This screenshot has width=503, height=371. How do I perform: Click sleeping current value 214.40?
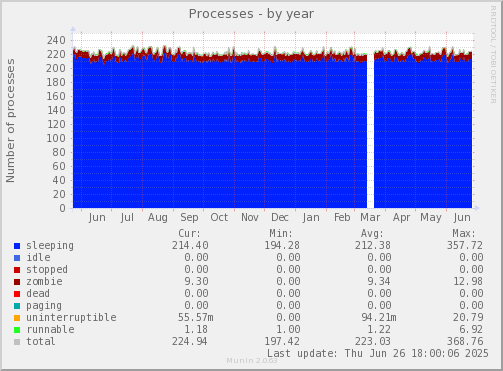(190, 246)
